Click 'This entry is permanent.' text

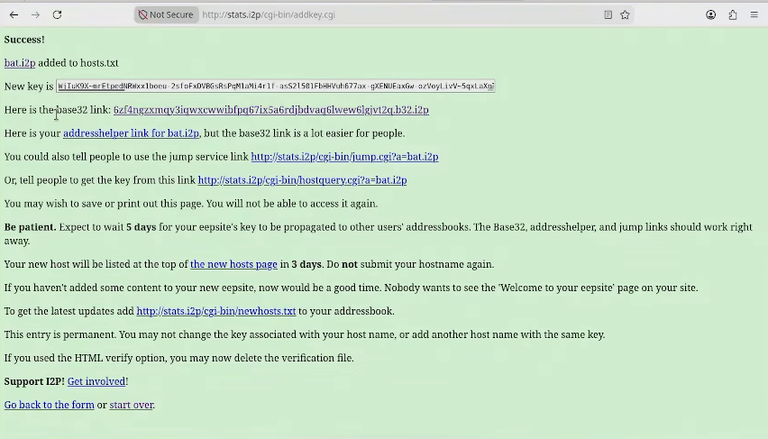60,335
